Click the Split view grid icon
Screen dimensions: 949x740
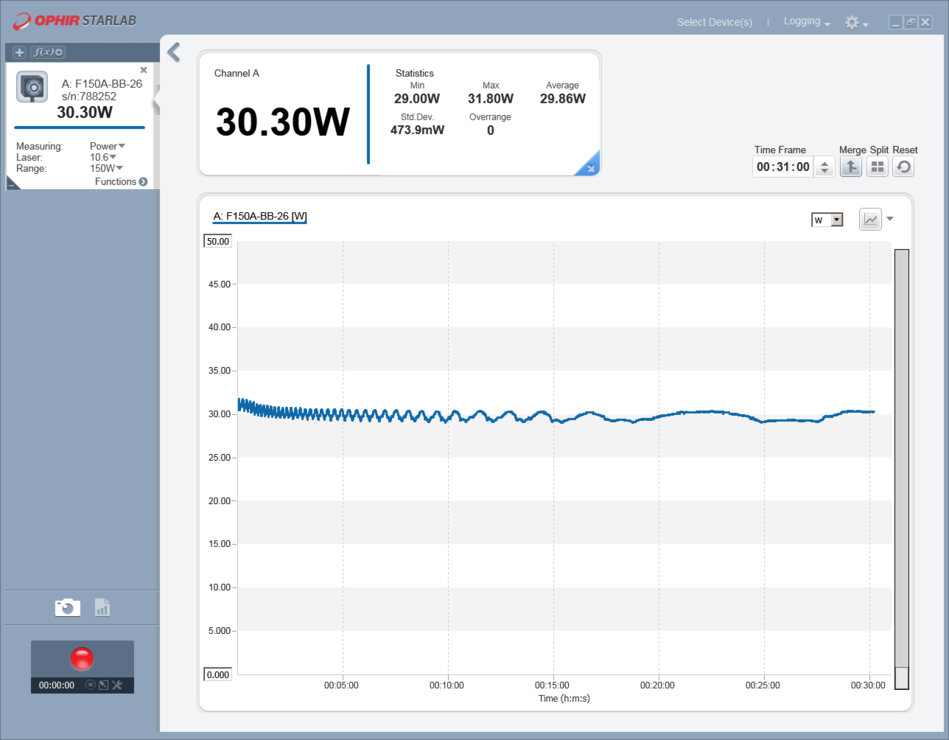coord(877,168)
